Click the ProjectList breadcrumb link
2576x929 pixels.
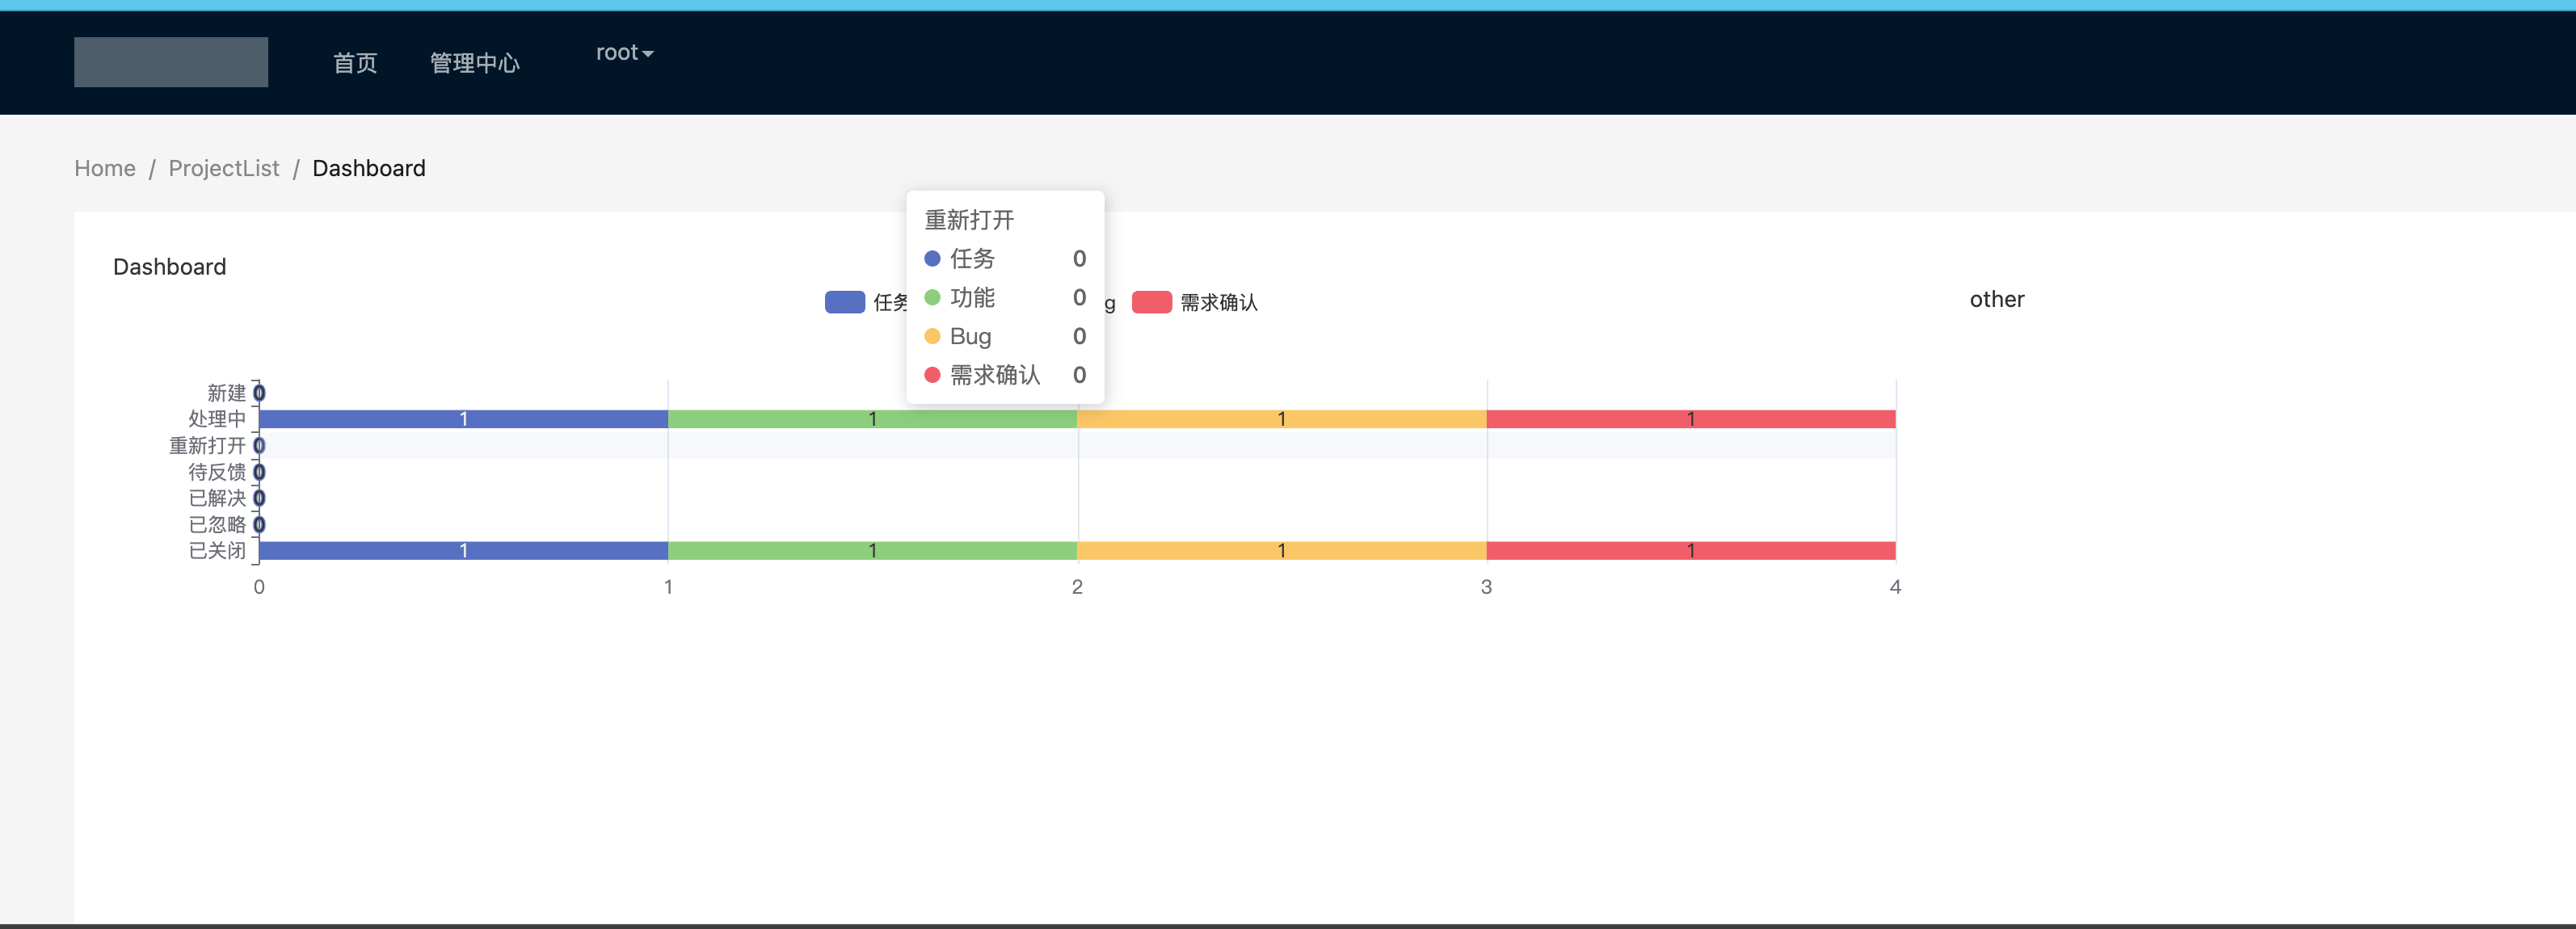click(224, 168)
